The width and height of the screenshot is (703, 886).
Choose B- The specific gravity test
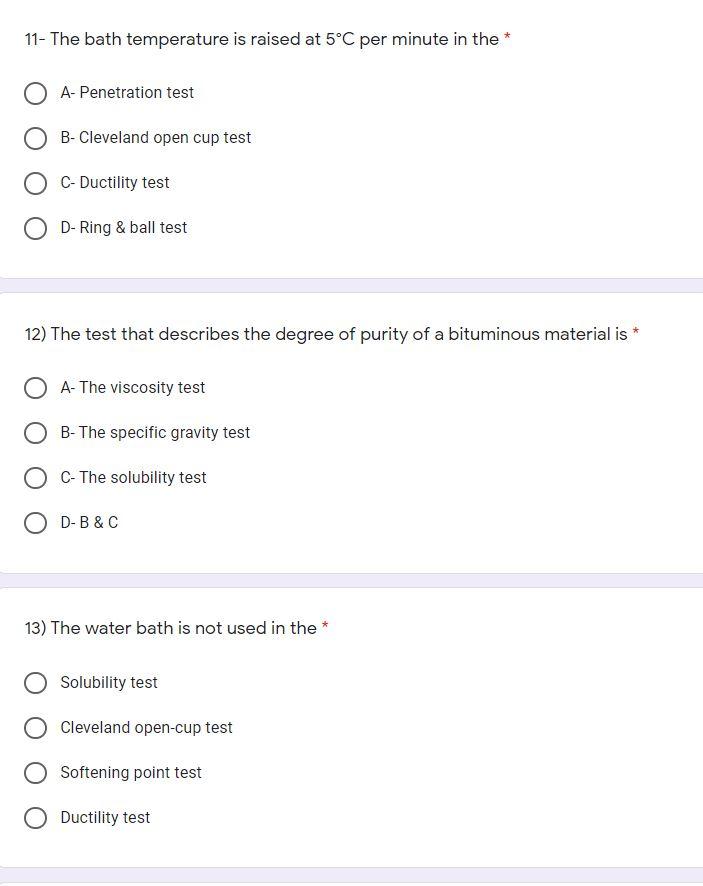tap(35, 433)
